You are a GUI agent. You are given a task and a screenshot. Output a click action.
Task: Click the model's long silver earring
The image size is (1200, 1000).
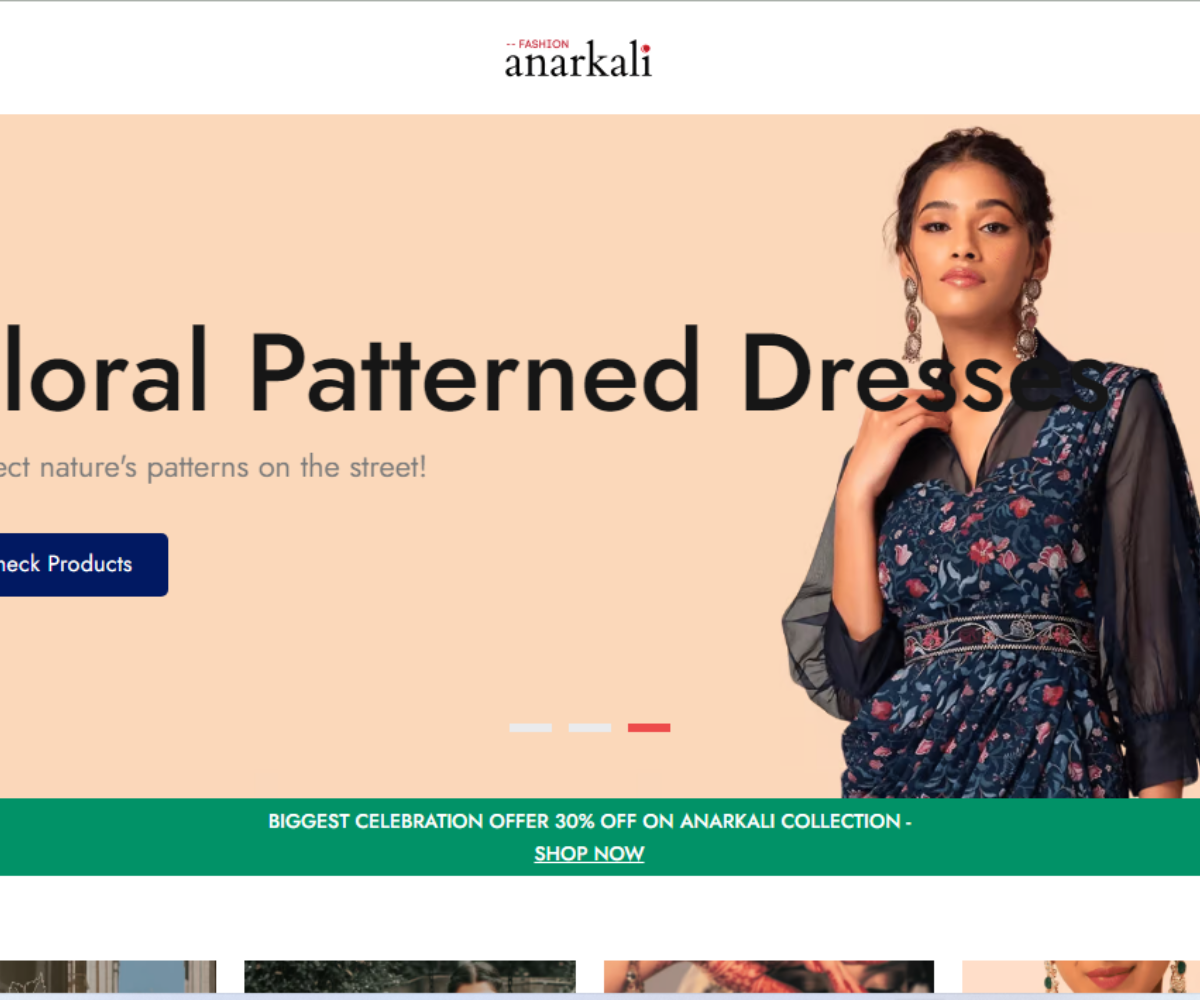1027,318
